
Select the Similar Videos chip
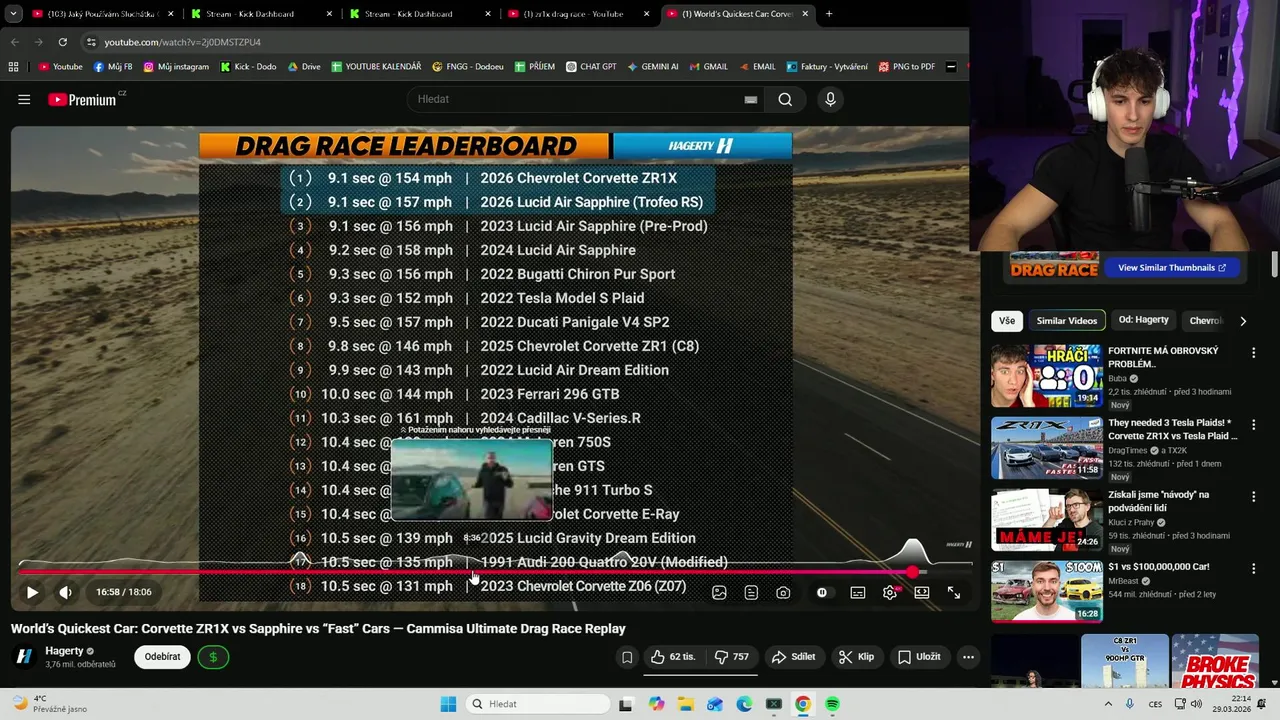[x=1067, y=321]
